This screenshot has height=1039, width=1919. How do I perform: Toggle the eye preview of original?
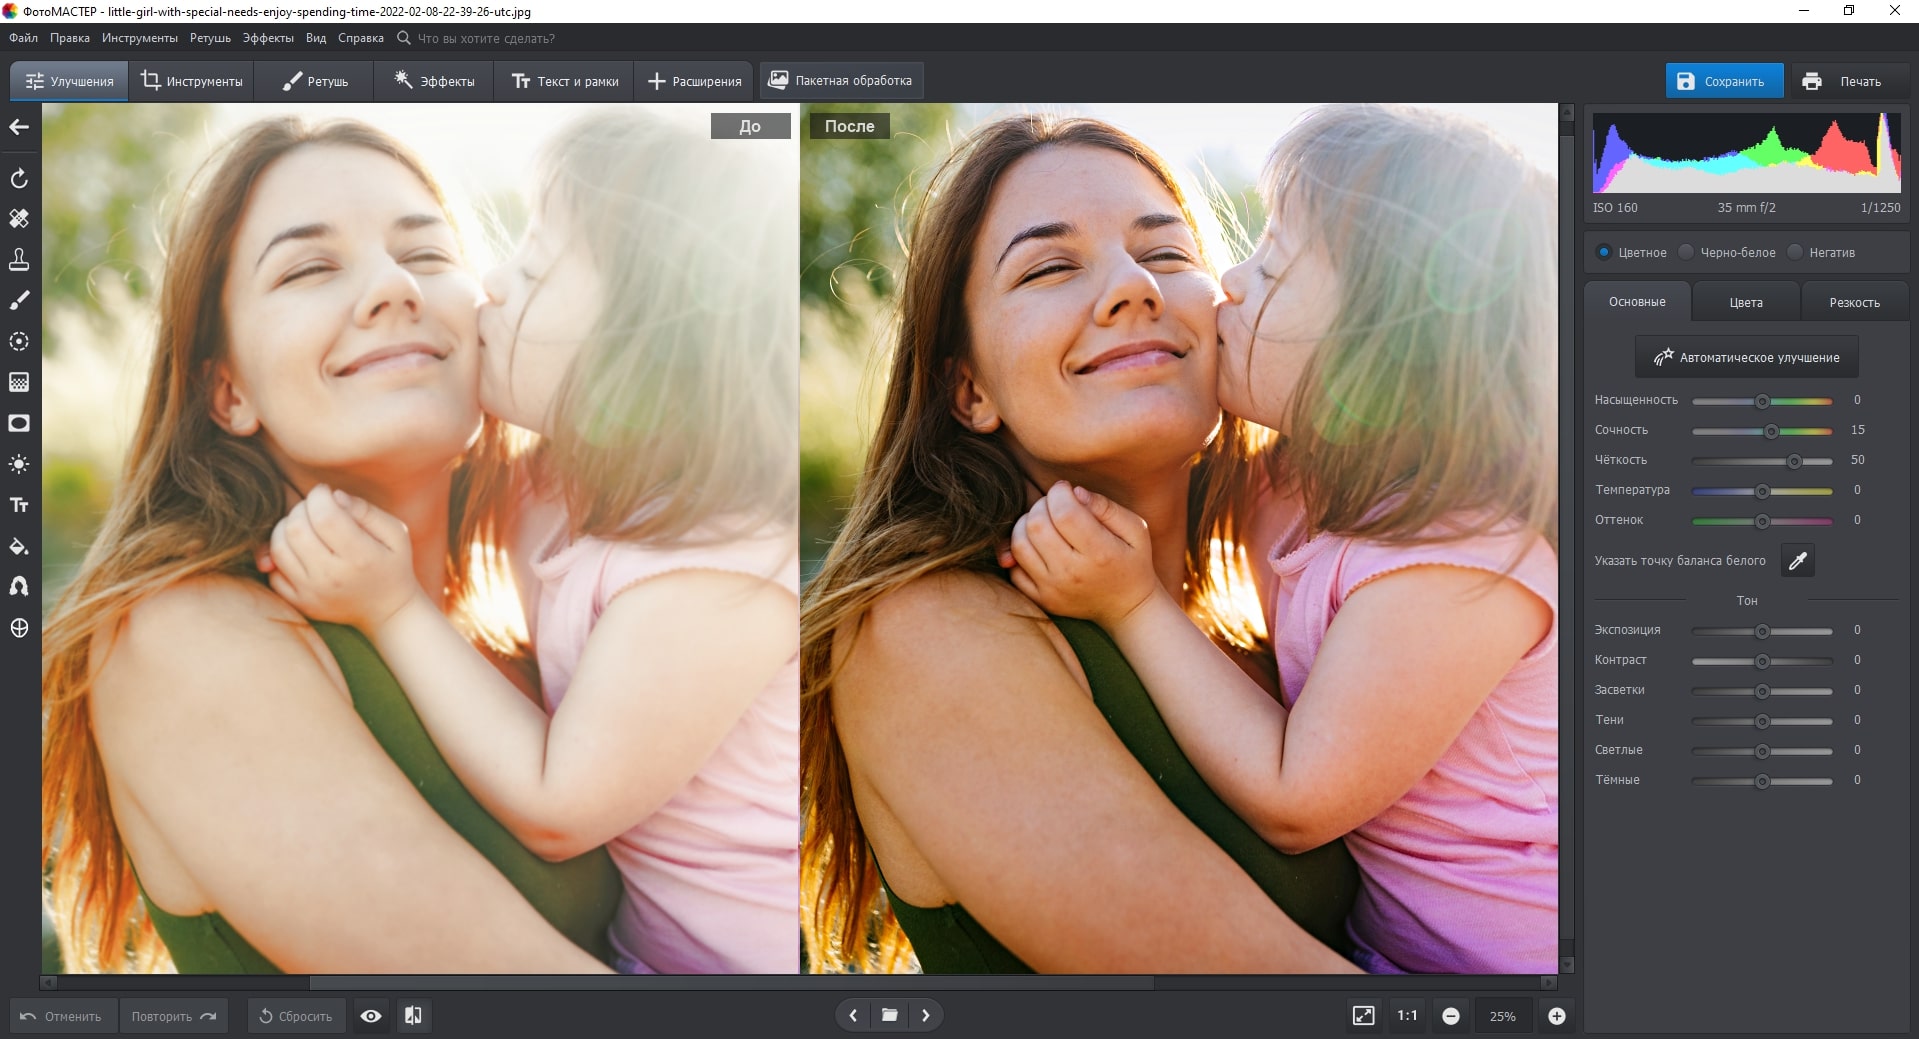coord(371,1016)
